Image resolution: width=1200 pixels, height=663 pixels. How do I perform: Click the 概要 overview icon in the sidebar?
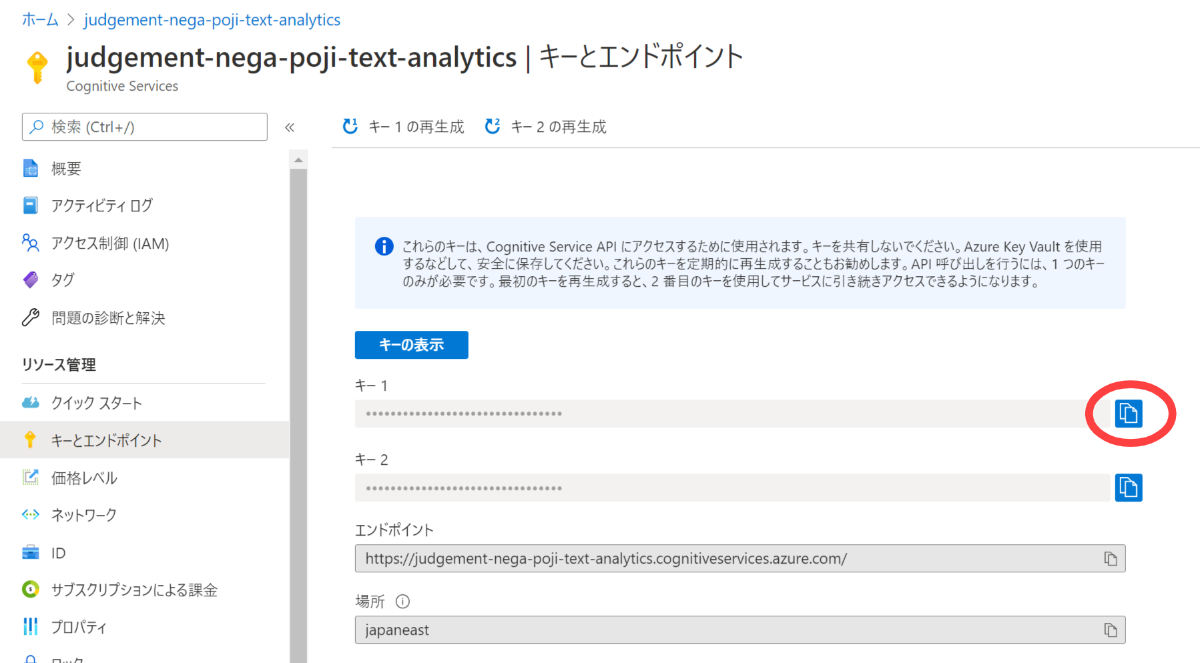coord(31,168)
